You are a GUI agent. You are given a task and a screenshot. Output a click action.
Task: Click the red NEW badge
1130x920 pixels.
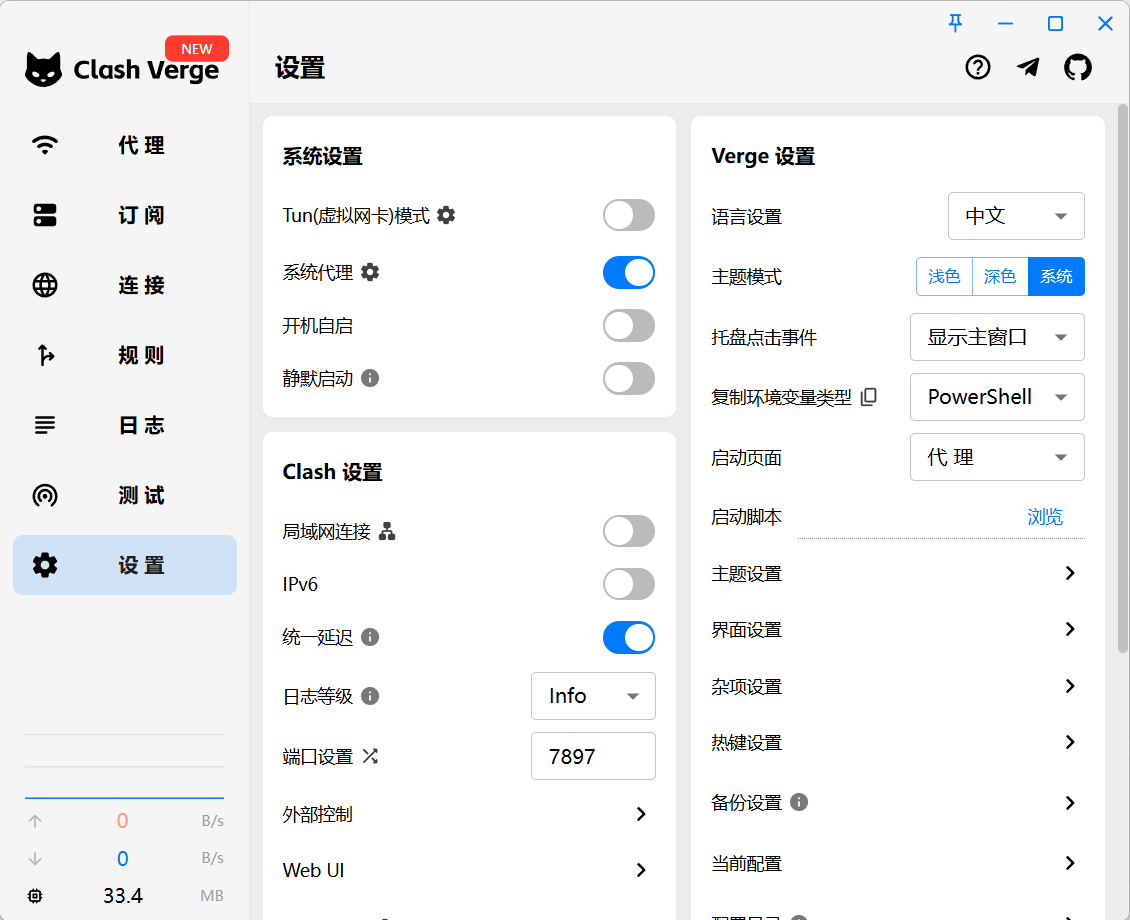click(197, 49)
